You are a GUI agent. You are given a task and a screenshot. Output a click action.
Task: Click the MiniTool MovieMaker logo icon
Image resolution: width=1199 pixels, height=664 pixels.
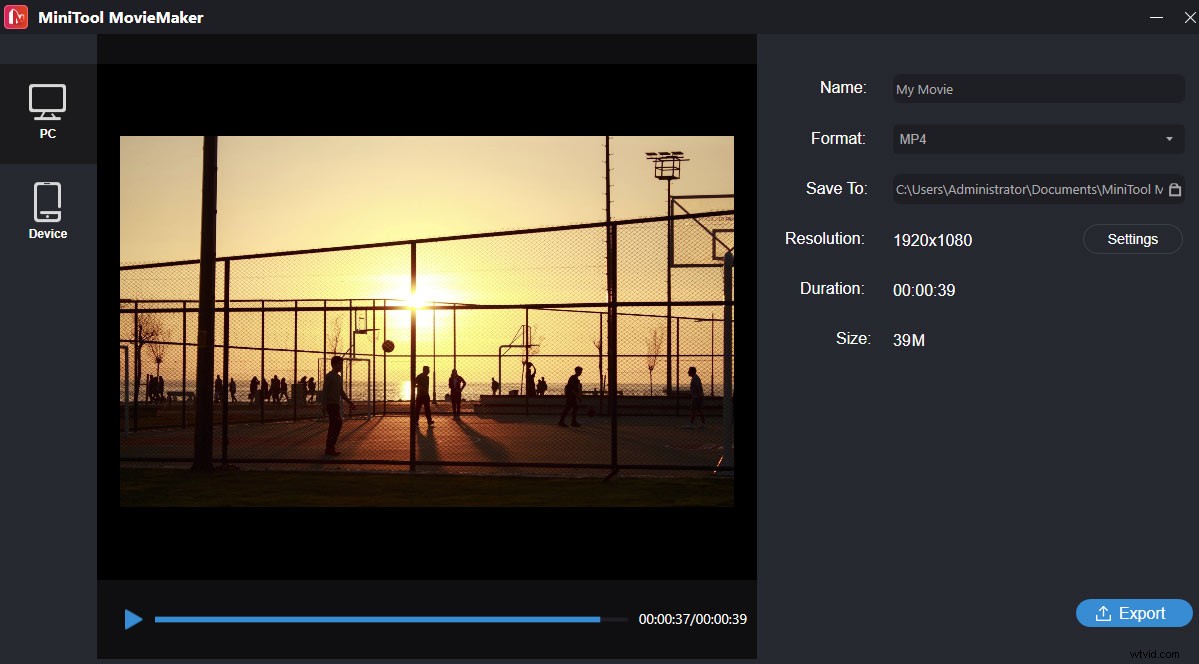pyautogui.click(x=15, y=17)
